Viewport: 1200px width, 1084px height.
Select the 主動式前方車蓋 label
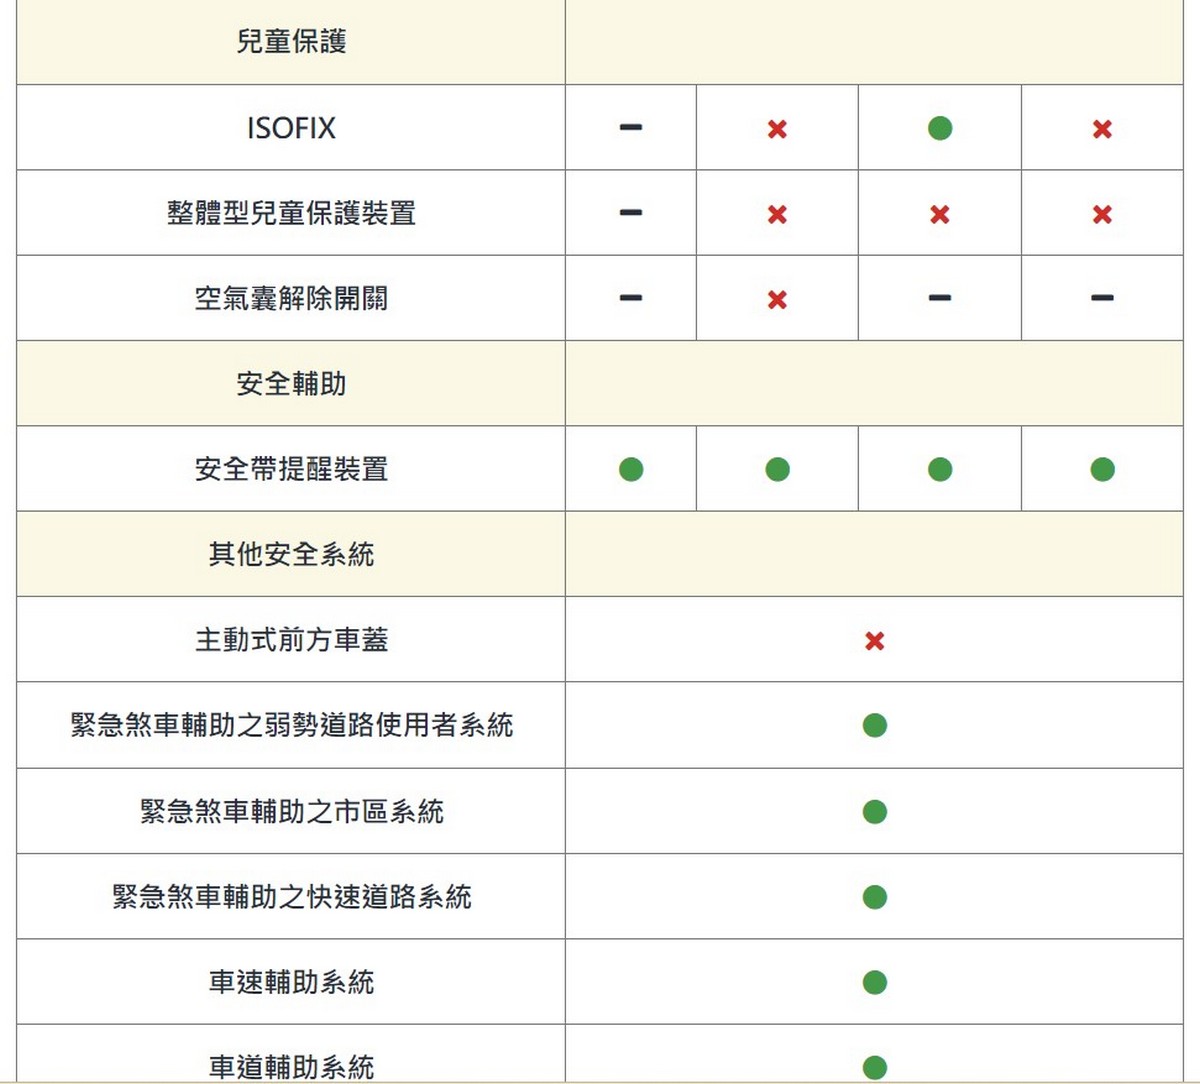coord(291,640)
